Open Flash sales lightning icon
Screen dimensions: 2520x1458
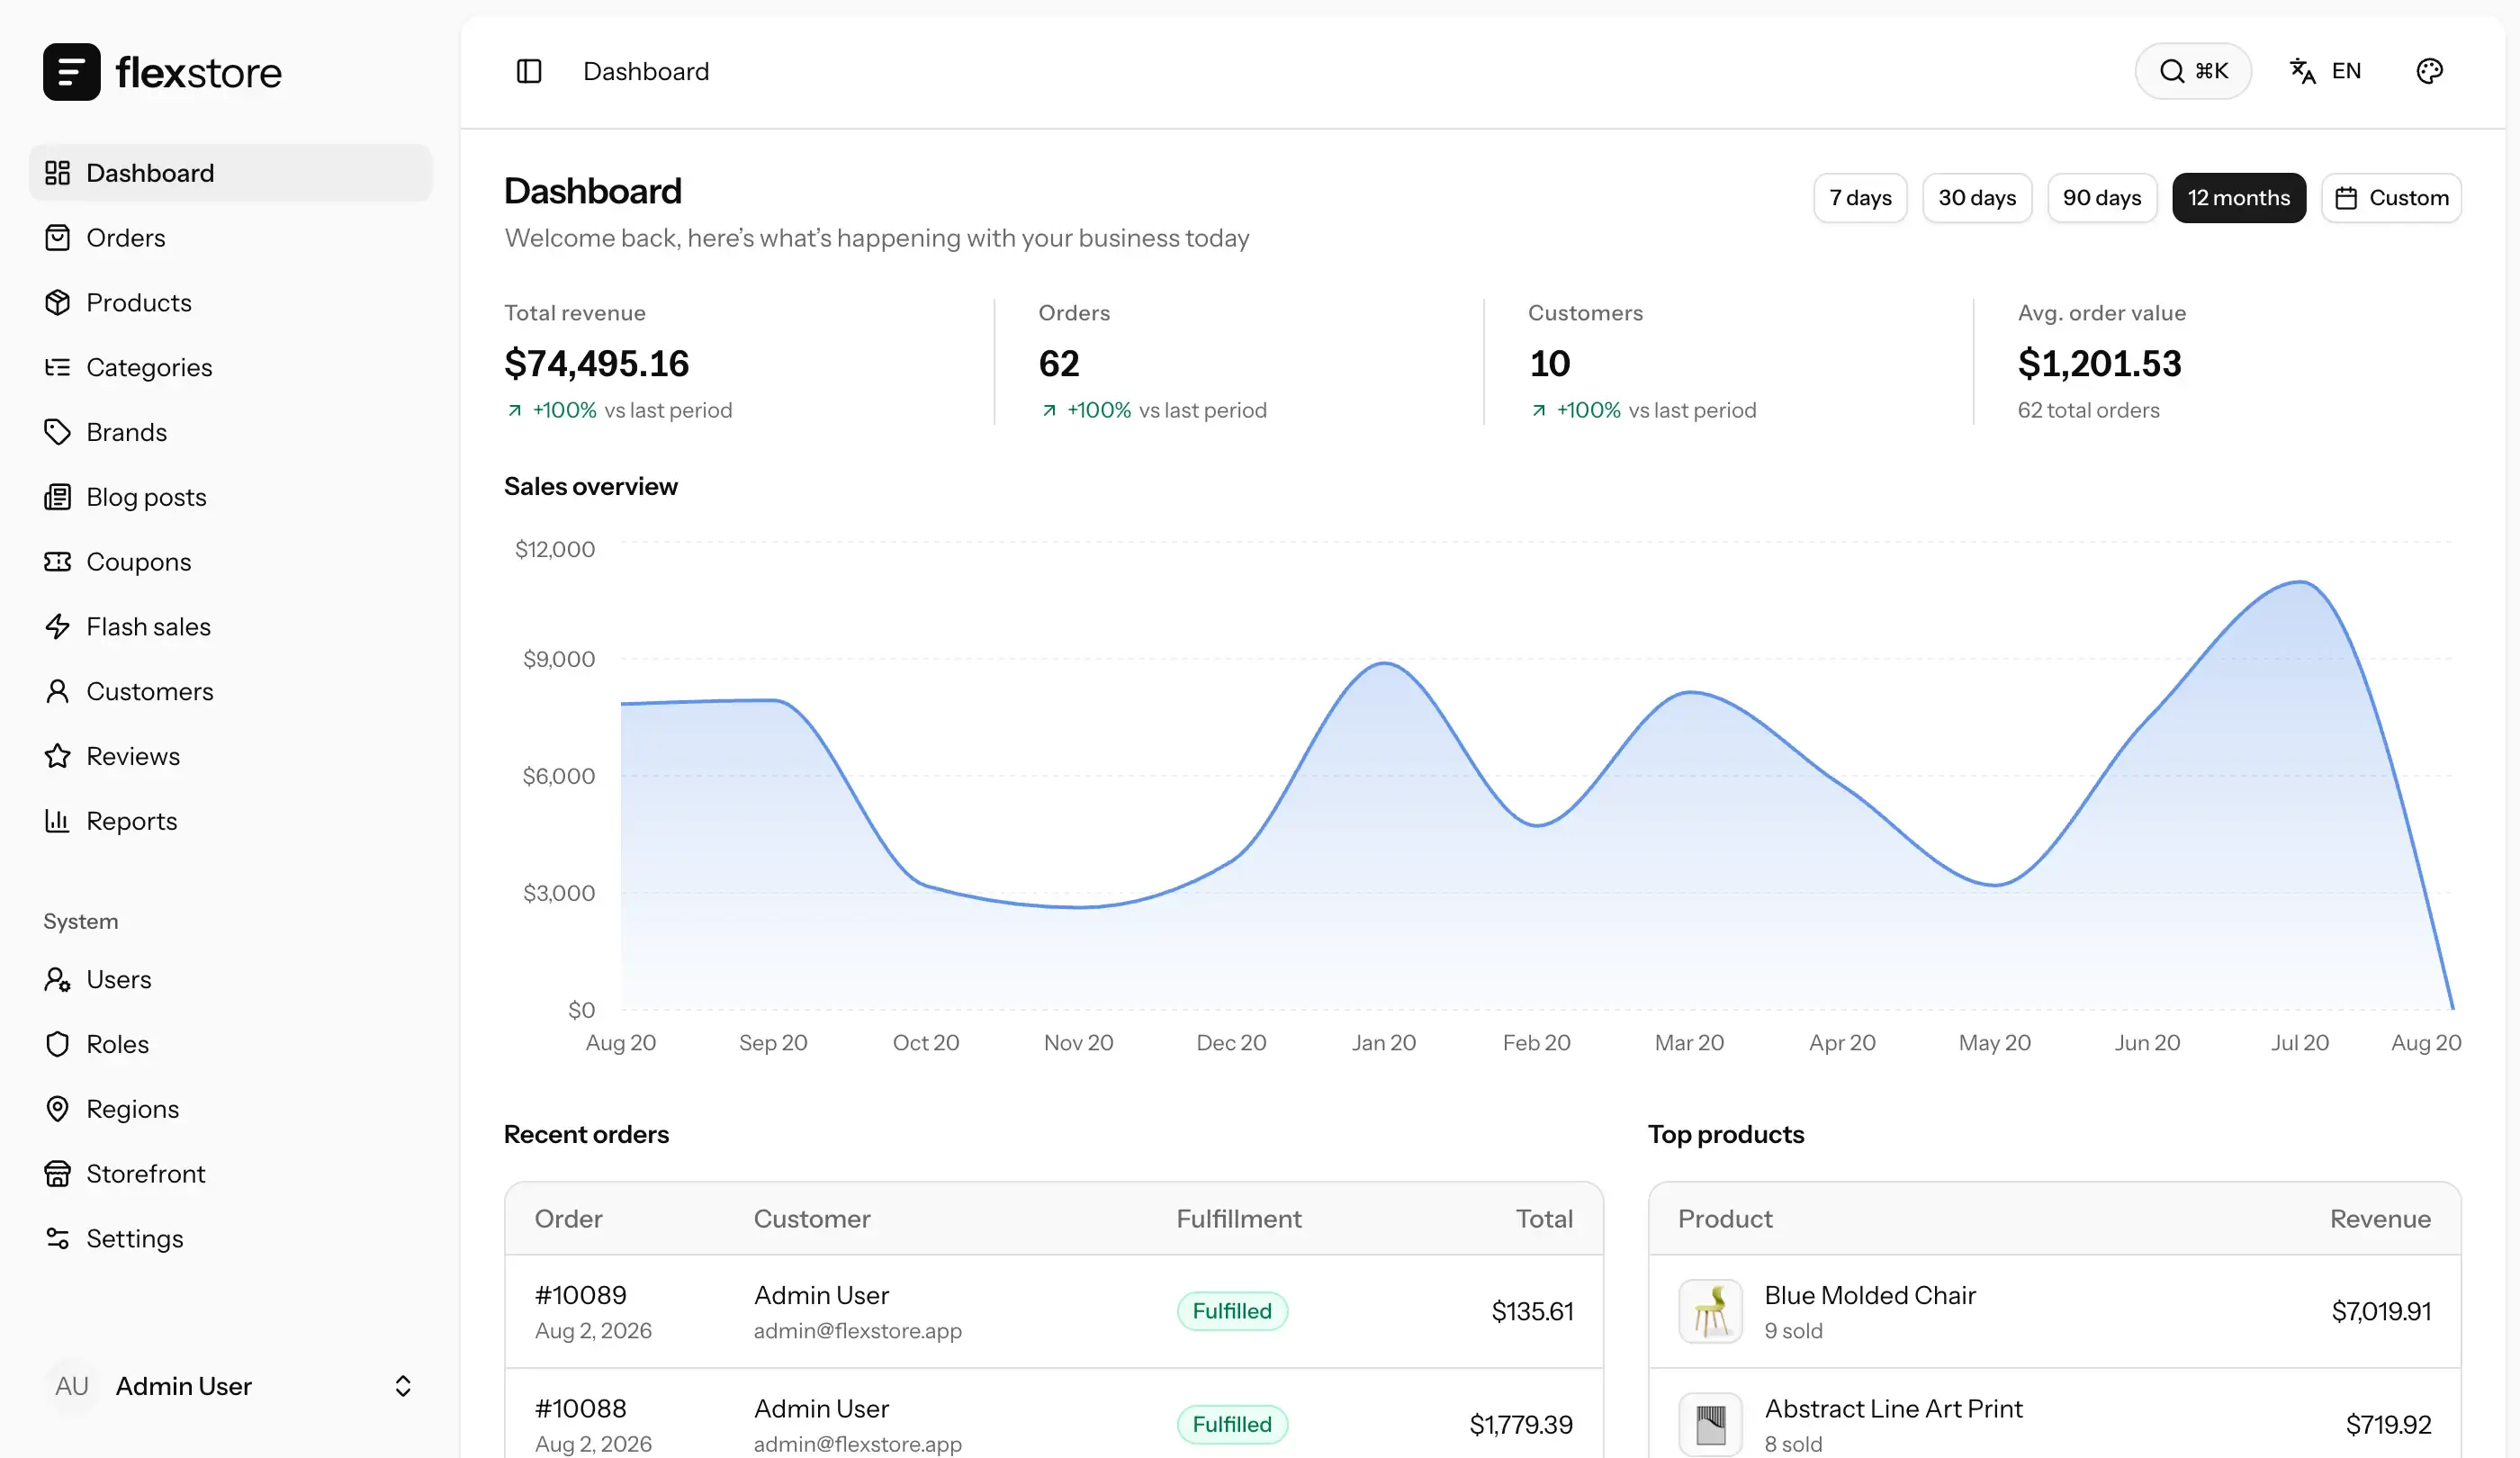point(57,626)
